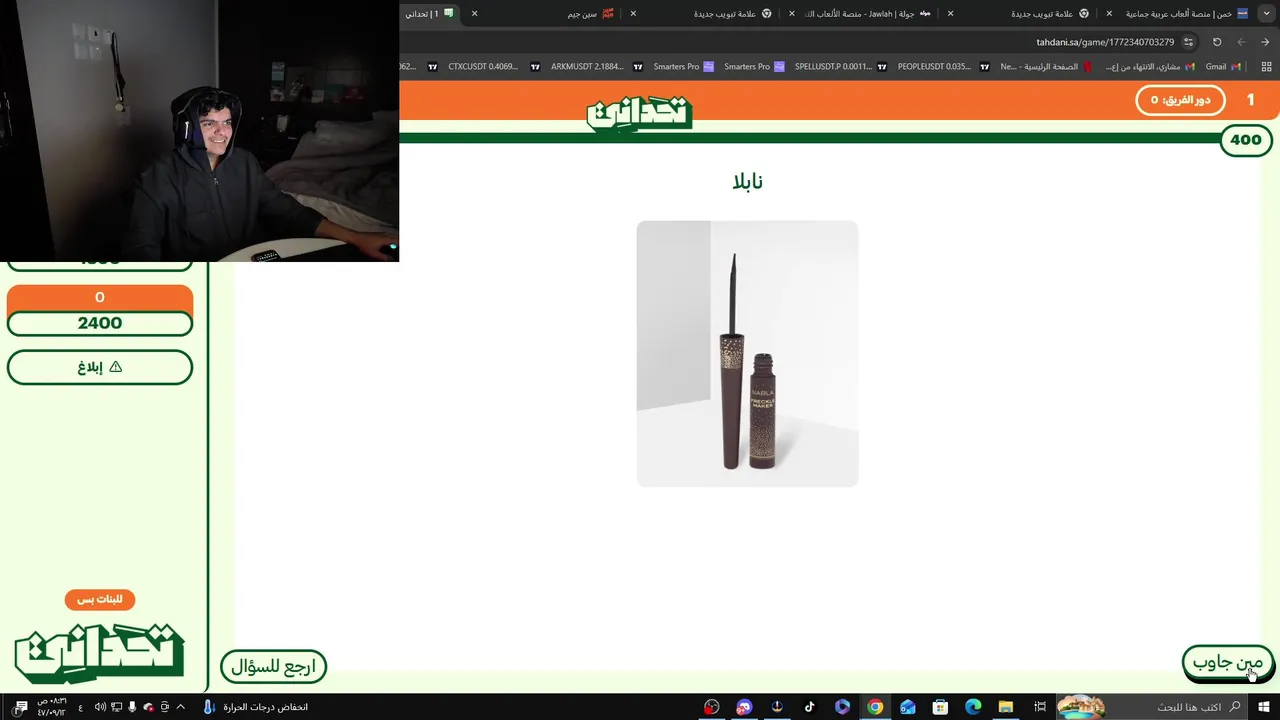Open File Explorer from the taskbar
Screen dimensions: 1280x720
(1006, 707)
